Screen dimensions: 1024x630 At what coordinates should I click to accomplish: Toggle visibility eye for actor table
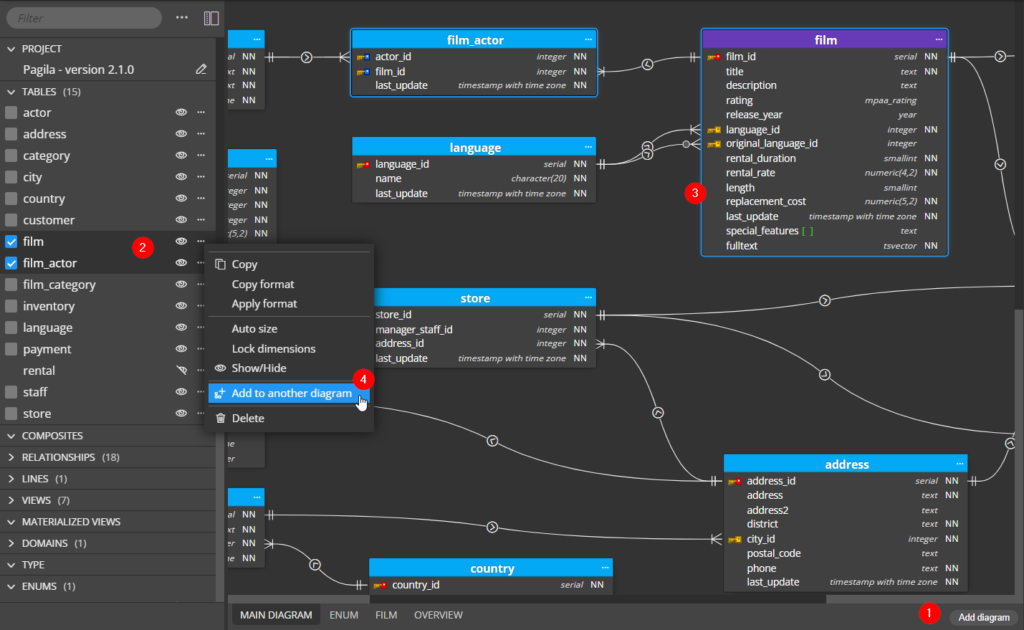181,112
